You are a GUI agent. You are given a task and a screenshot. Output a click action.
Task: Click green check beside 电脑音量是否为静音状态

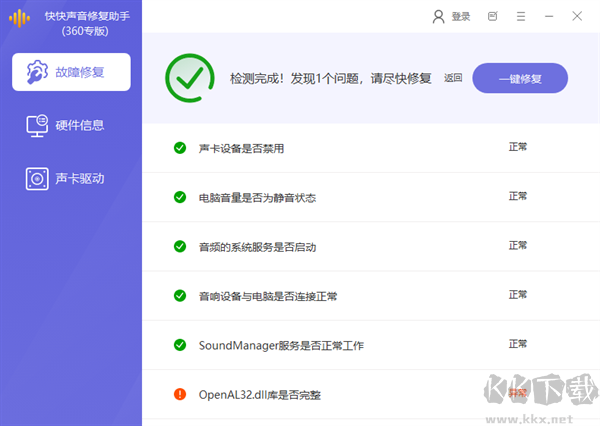pyautogui.click(x=180, y=197)
